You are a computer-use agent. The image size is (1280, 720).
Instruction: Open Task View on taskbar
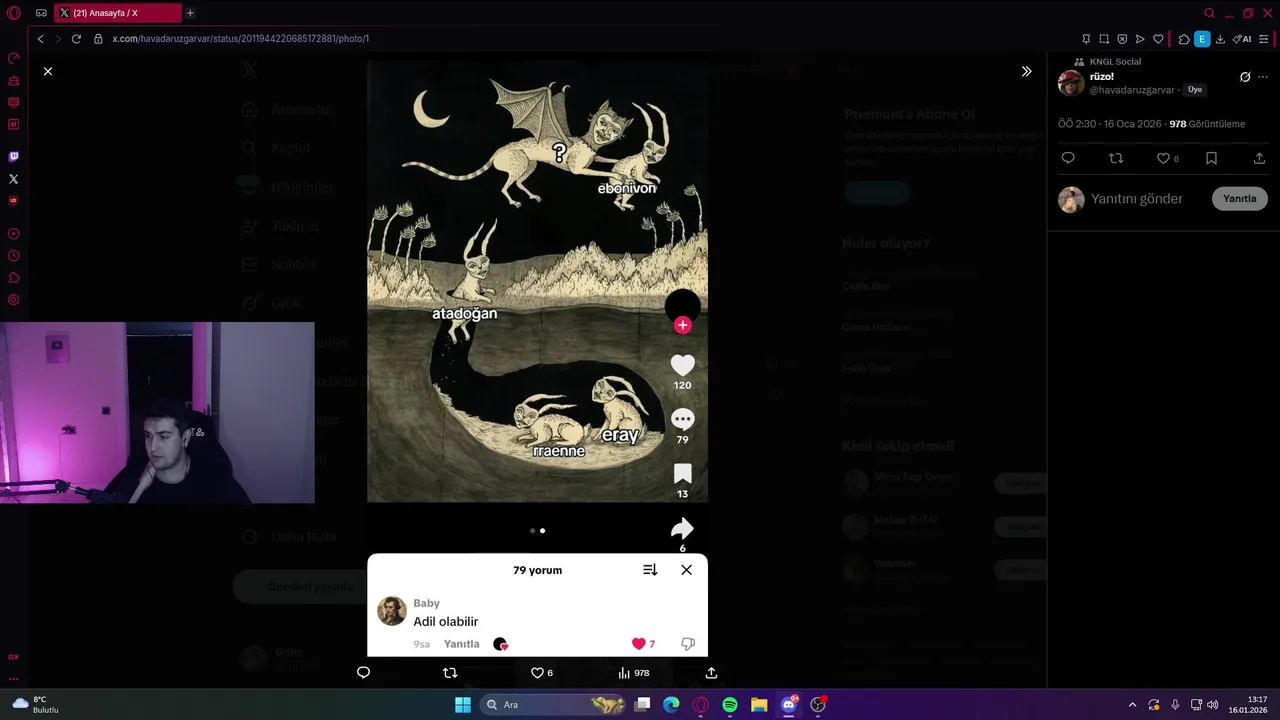pyautogui.click(x=643, y=705)
